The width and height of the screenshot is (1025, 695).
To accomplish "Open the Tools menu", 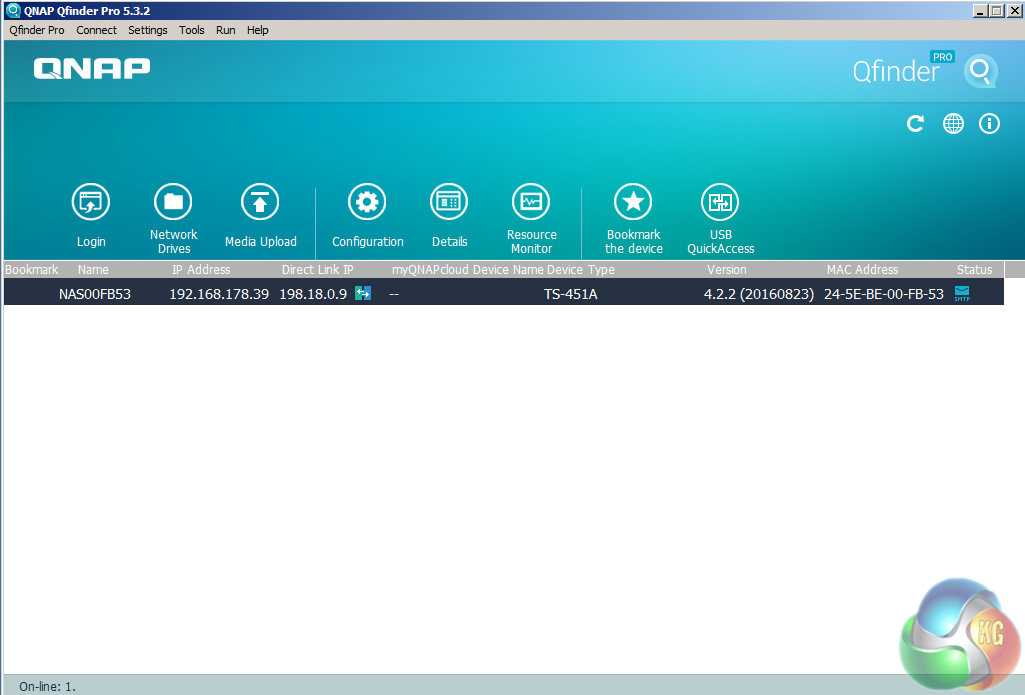I will [192, 30].
